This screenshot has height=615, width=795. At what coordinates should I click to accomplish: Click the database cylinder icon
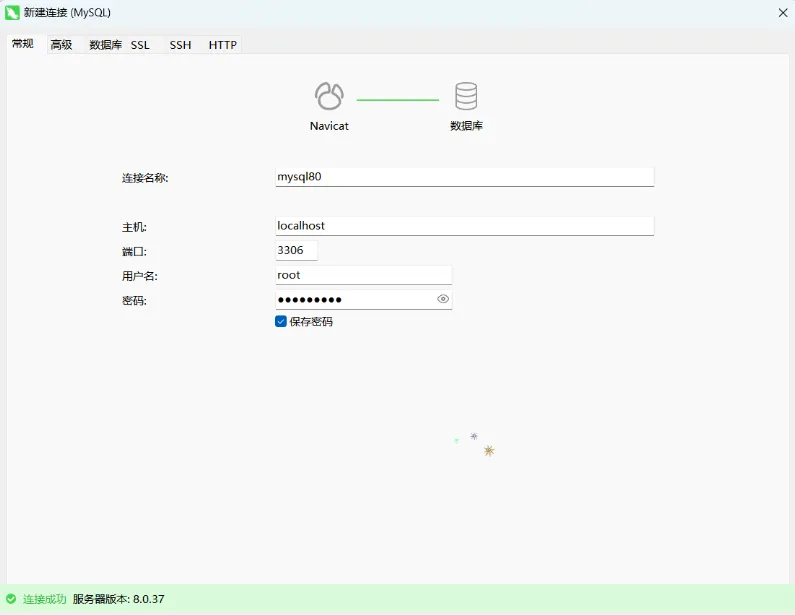tap(466, 96)
